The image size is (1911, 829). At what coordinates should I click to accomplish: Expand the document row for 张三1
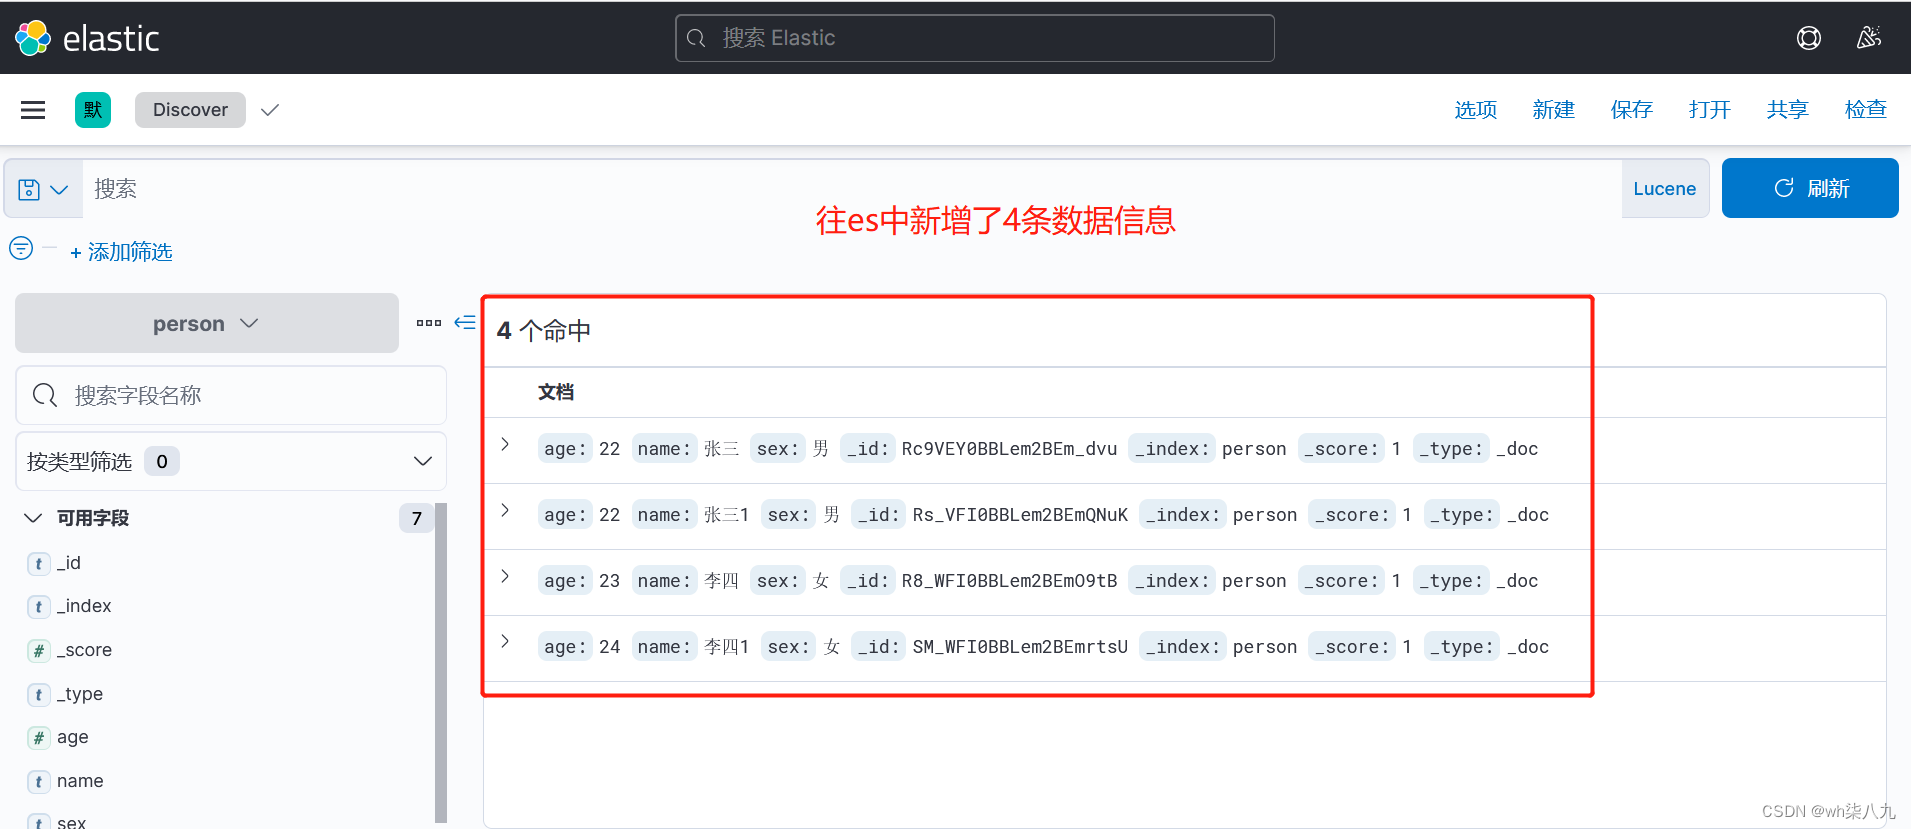(505, 510)
